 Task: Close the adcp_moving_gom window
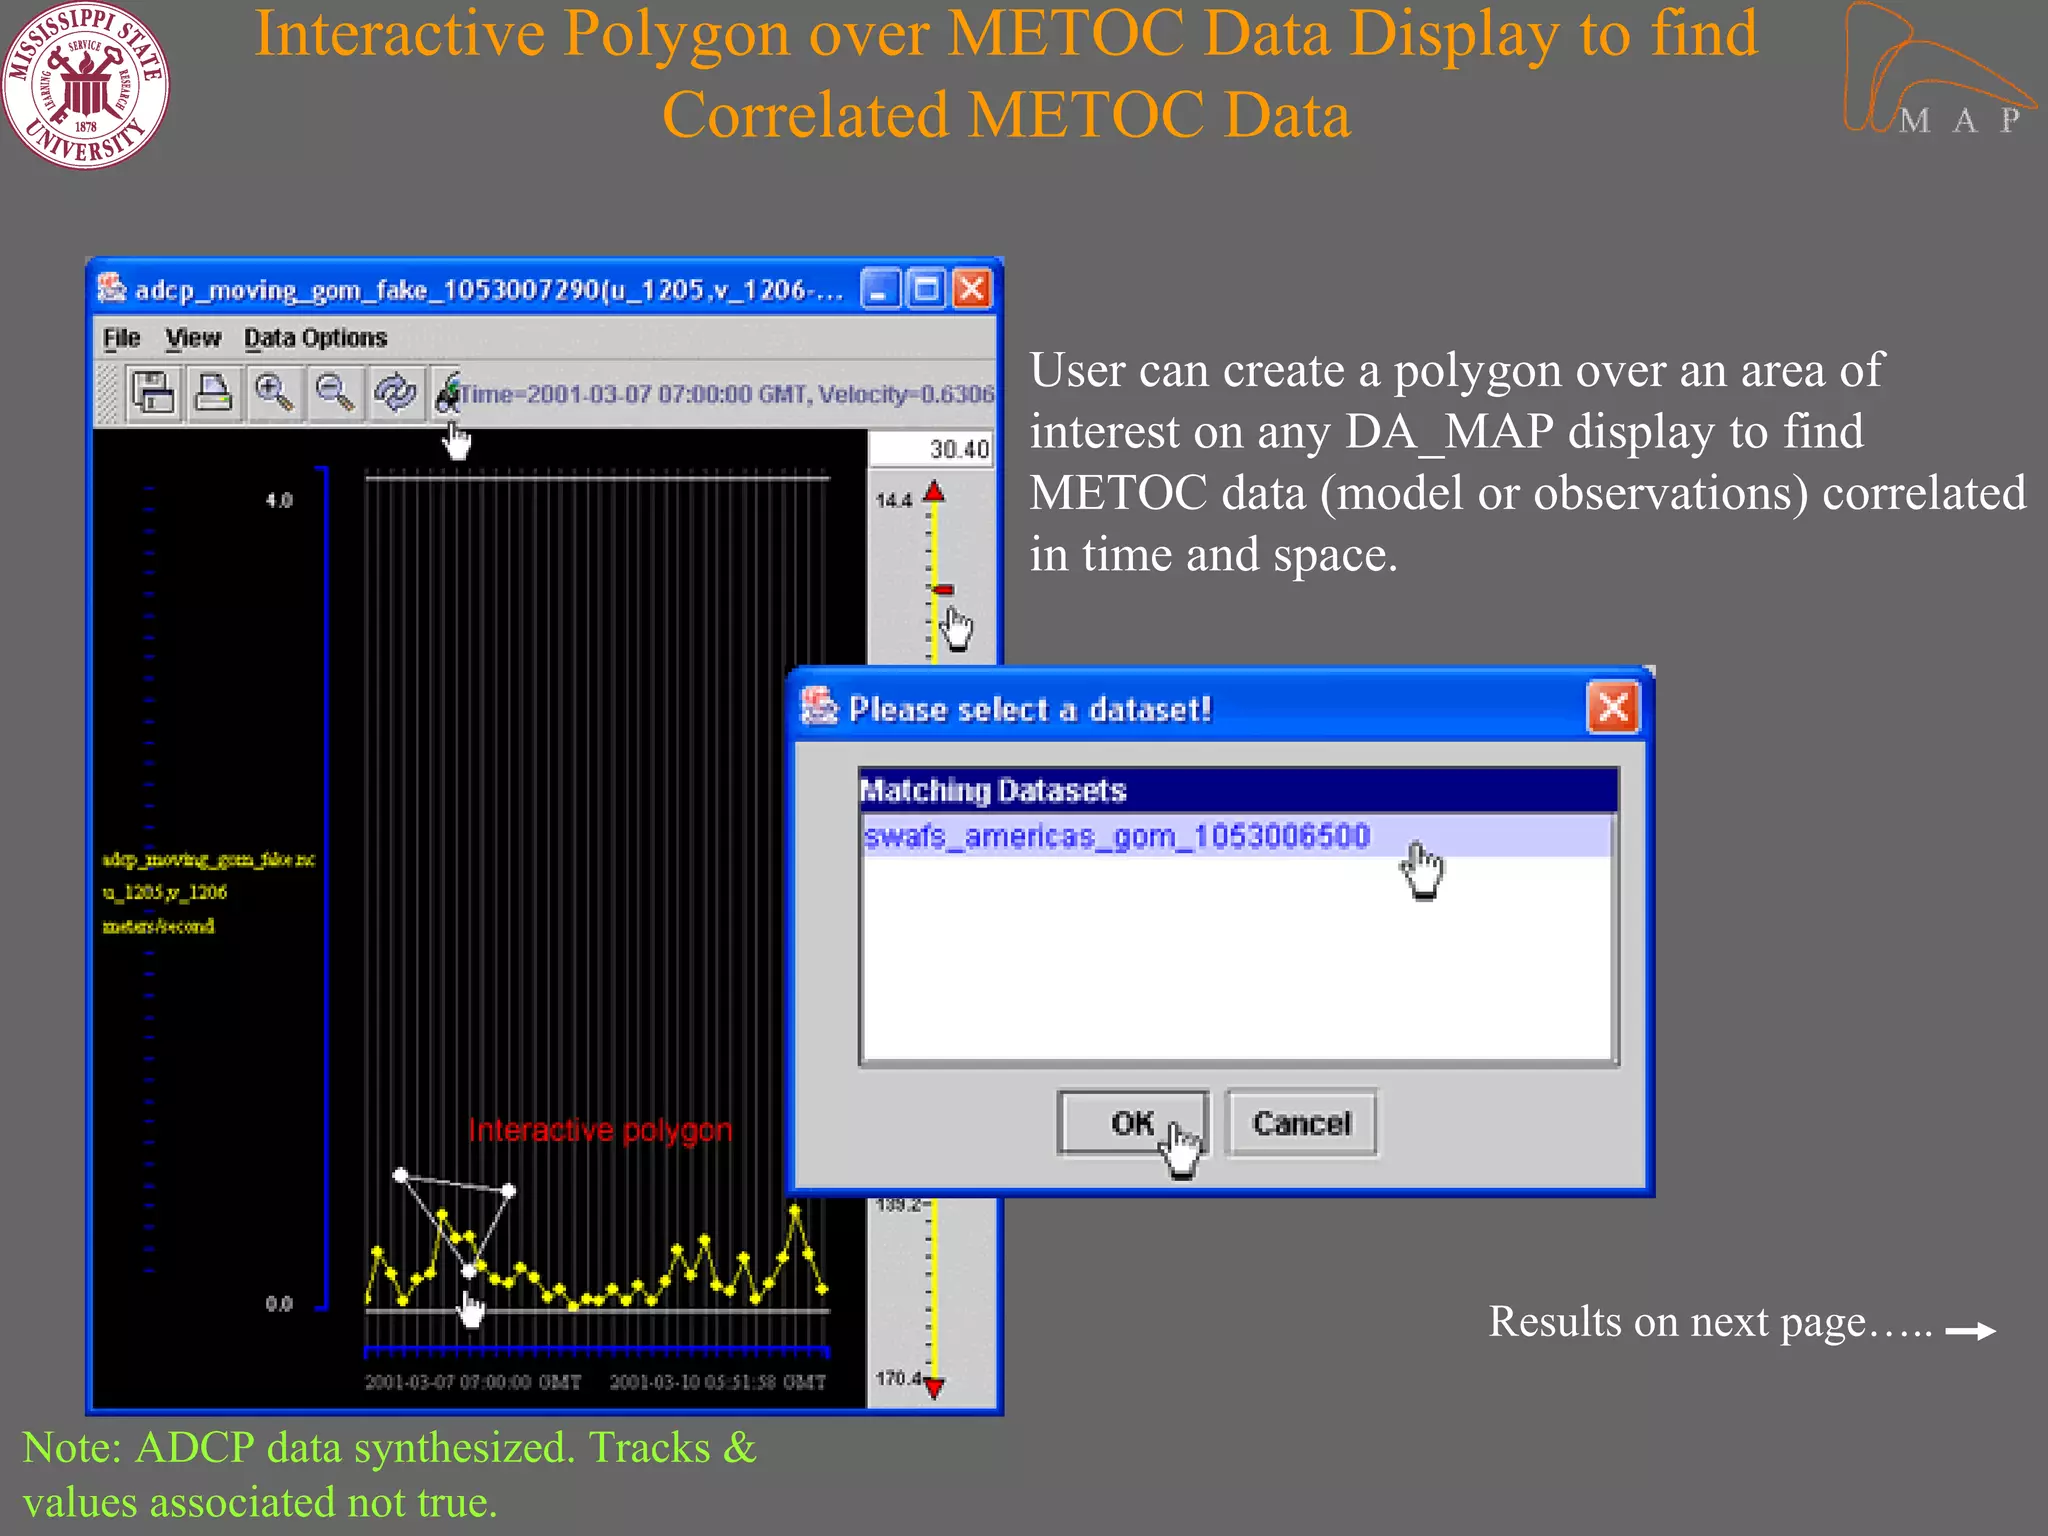(972, 289)
